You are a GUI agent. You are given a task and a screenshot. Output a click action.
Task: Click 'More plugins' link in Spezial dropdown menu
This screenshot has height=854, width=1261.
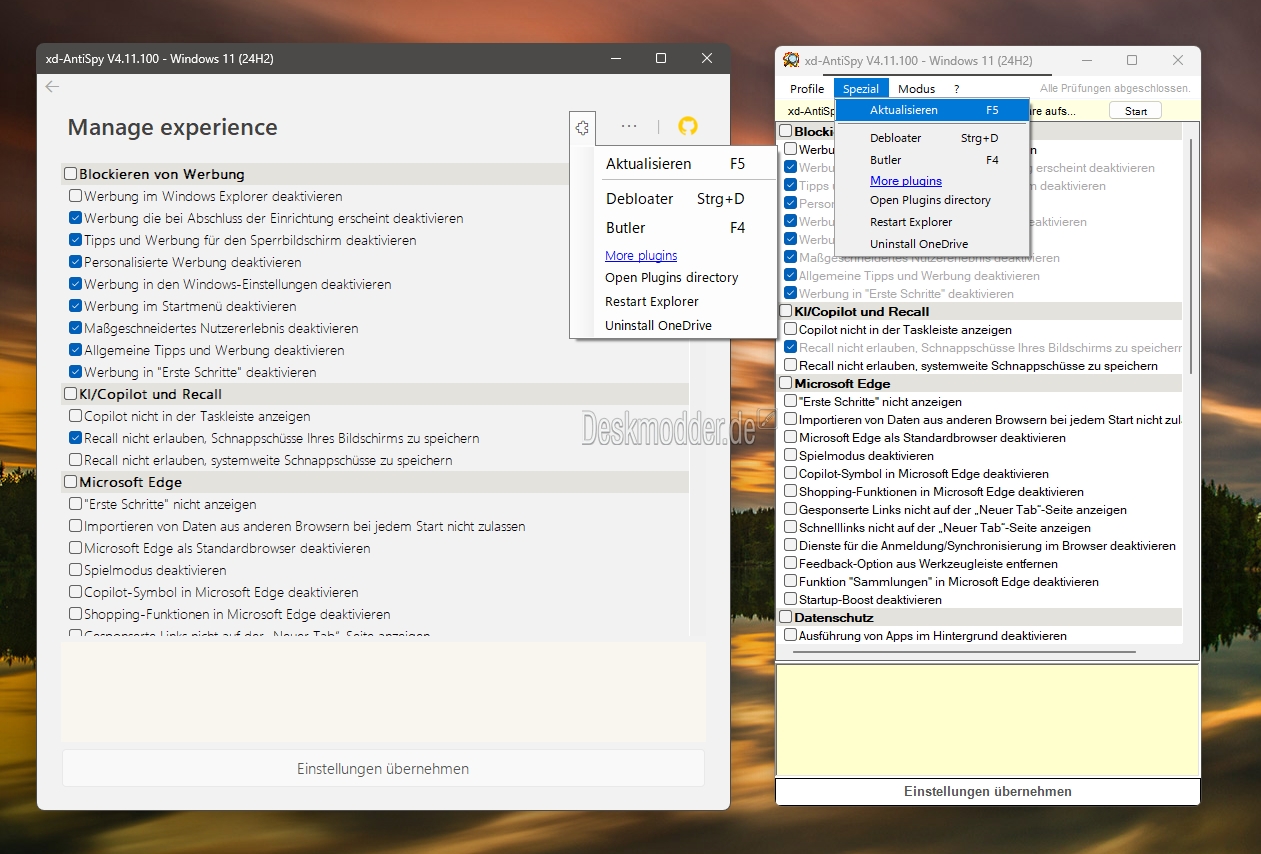906,181
